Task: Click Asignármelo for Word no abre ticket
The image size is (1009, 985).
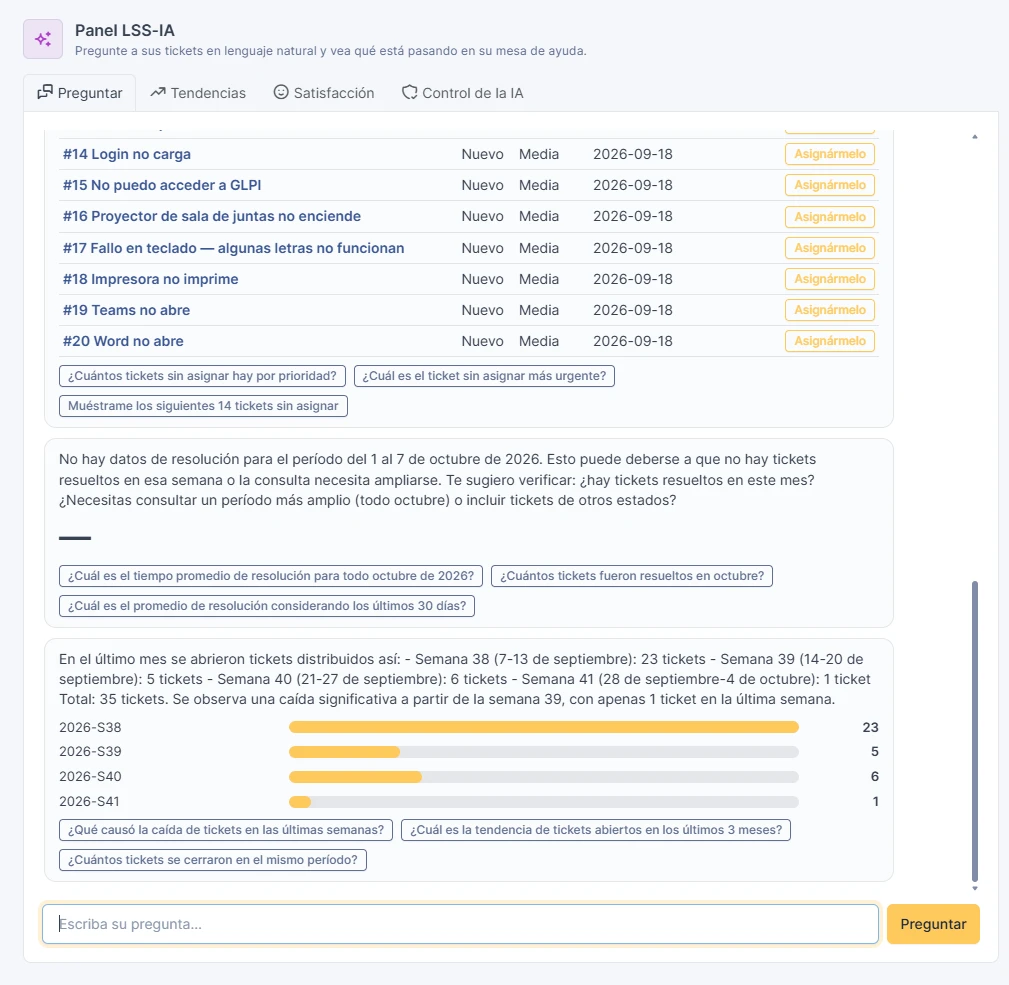Action: (x=829, y=341)
